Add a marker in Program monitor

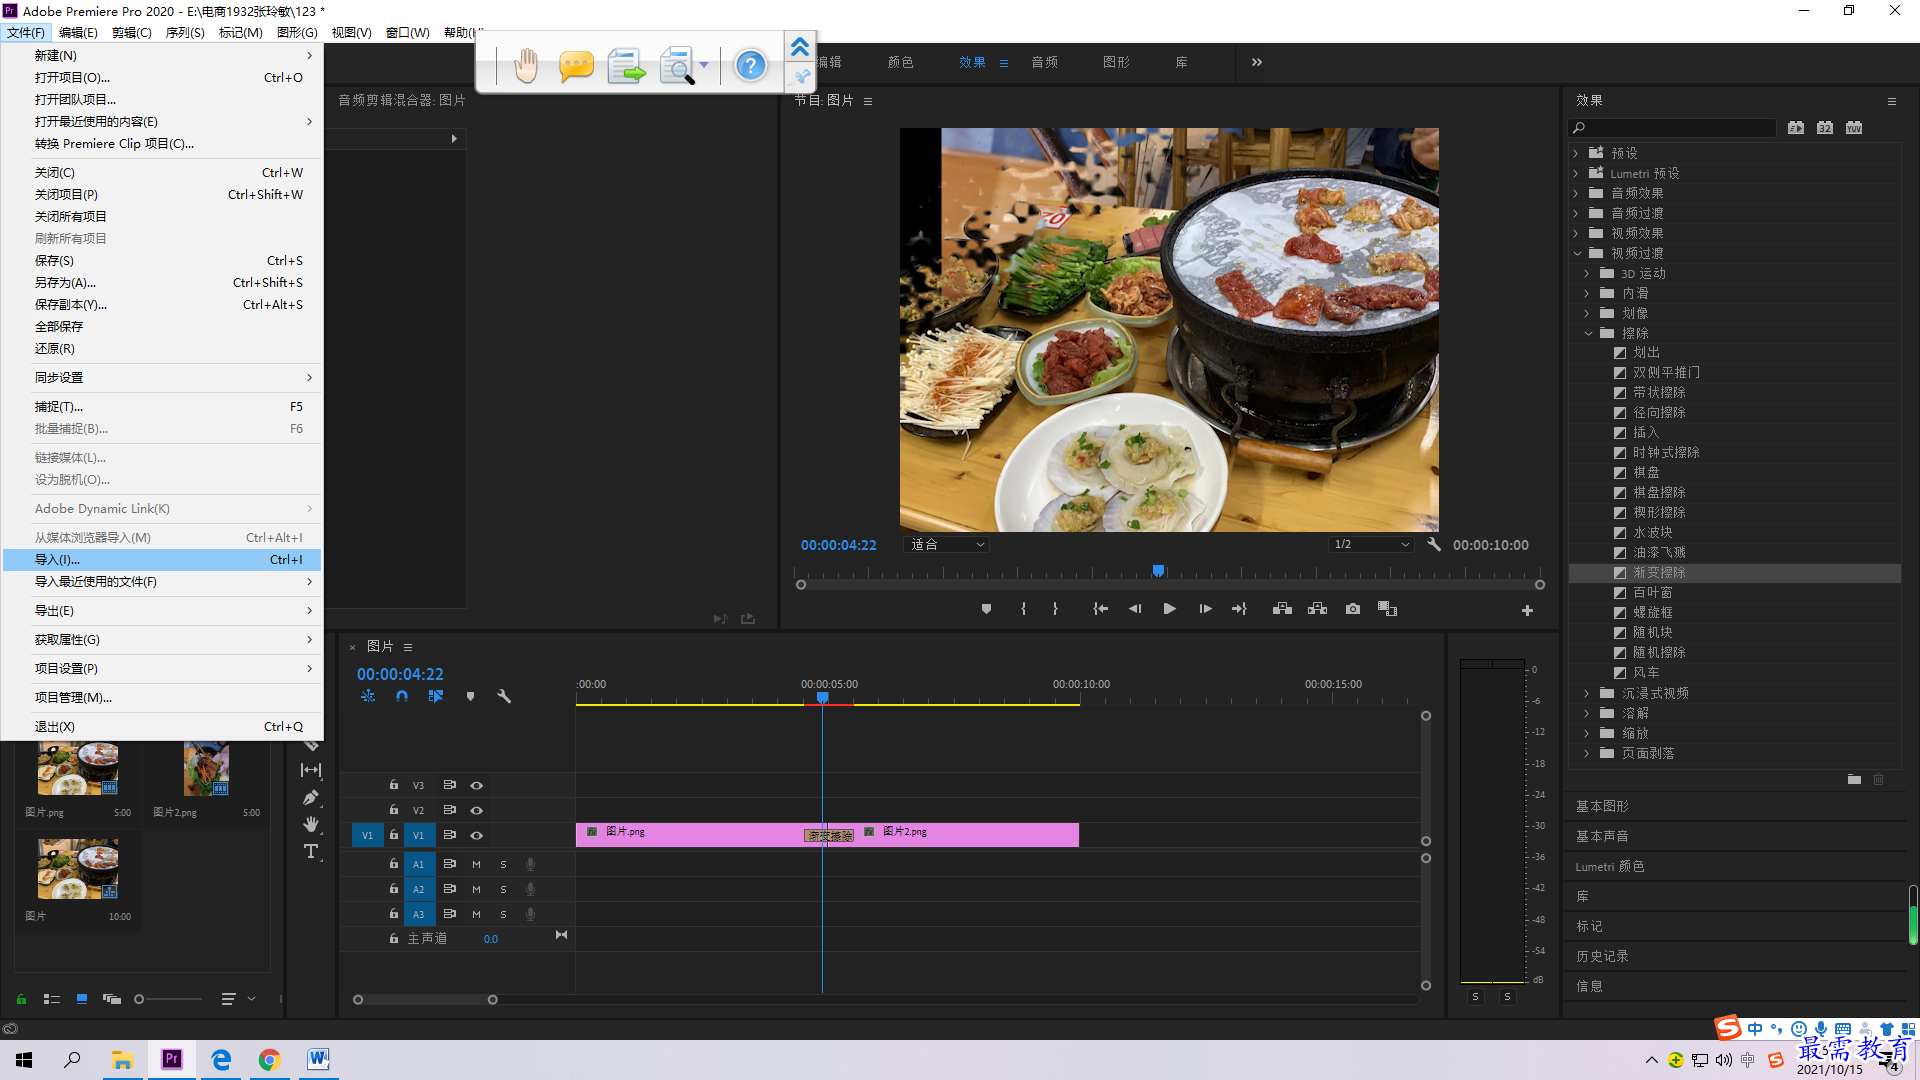[x=986, y=609]
